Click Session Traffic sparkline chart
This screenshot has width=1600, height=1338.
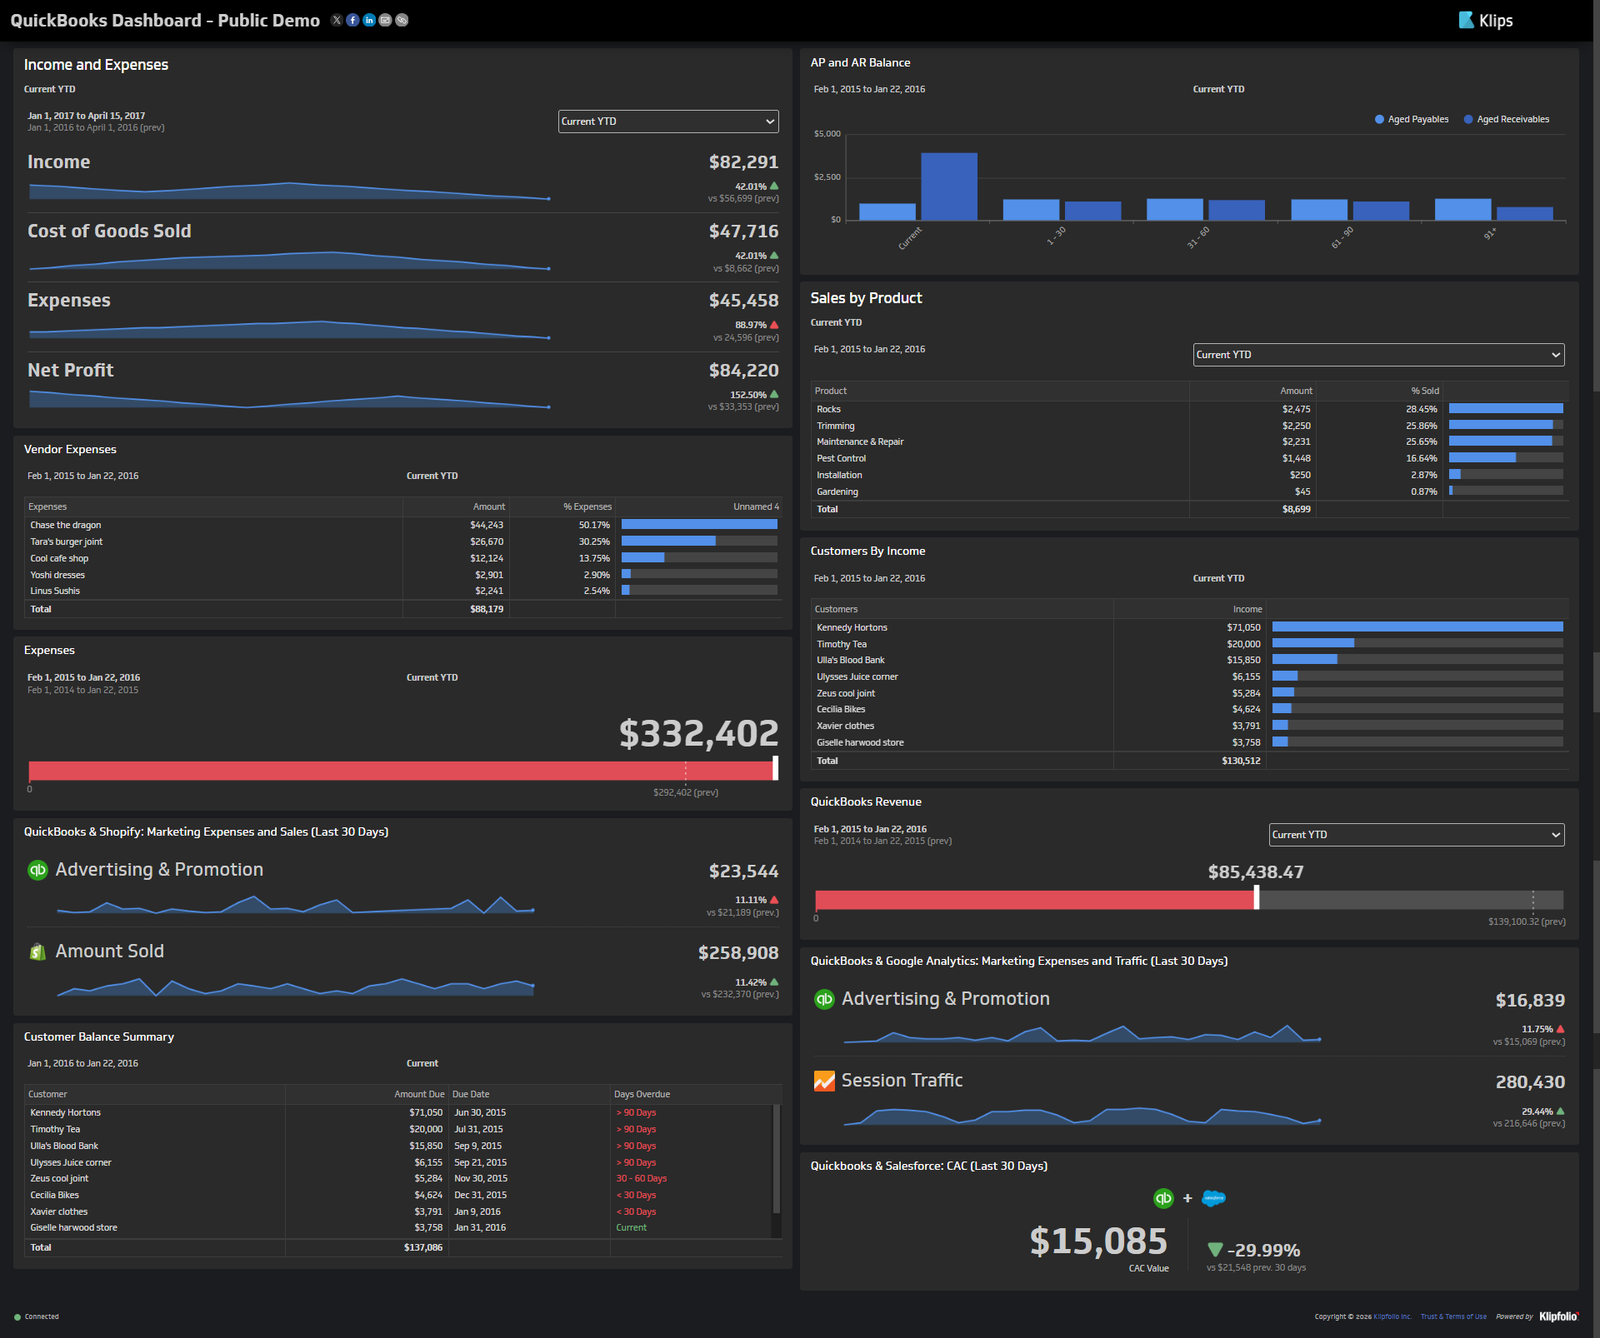[1082, 1116]
